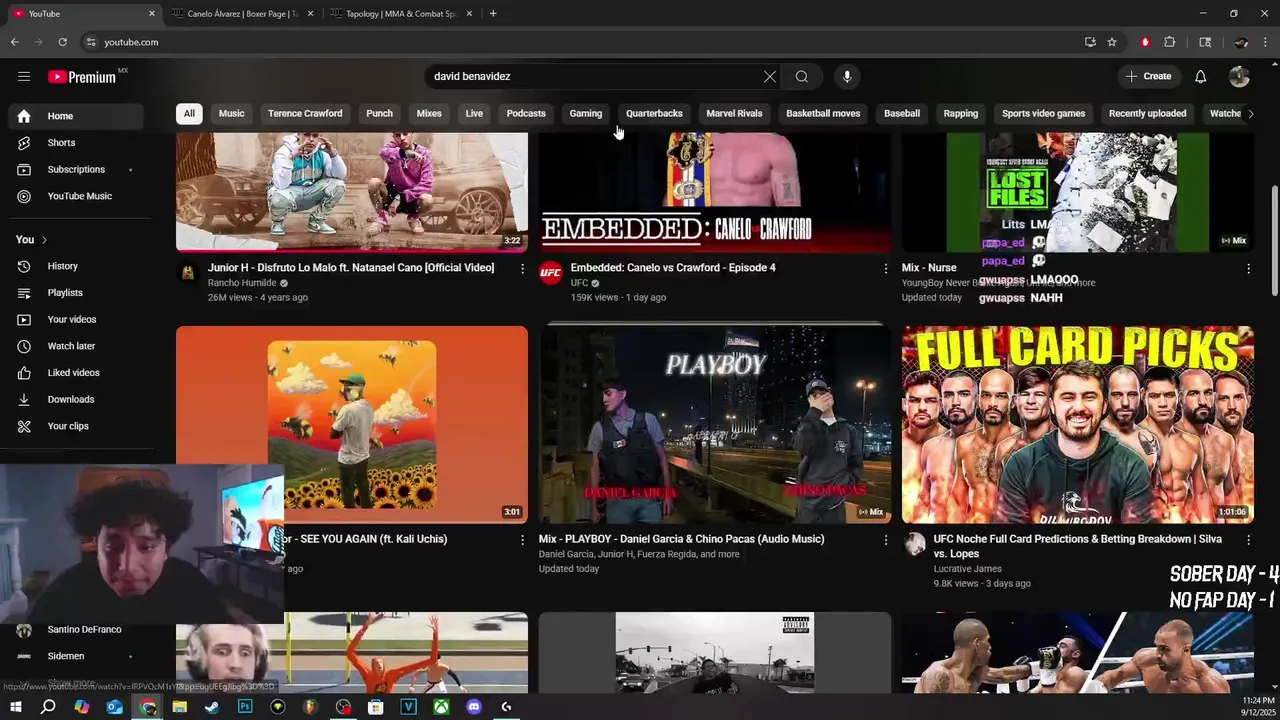
Task: Select the Basketball moves filter chip
Action: pyautogui.click(x=823, y=114)
